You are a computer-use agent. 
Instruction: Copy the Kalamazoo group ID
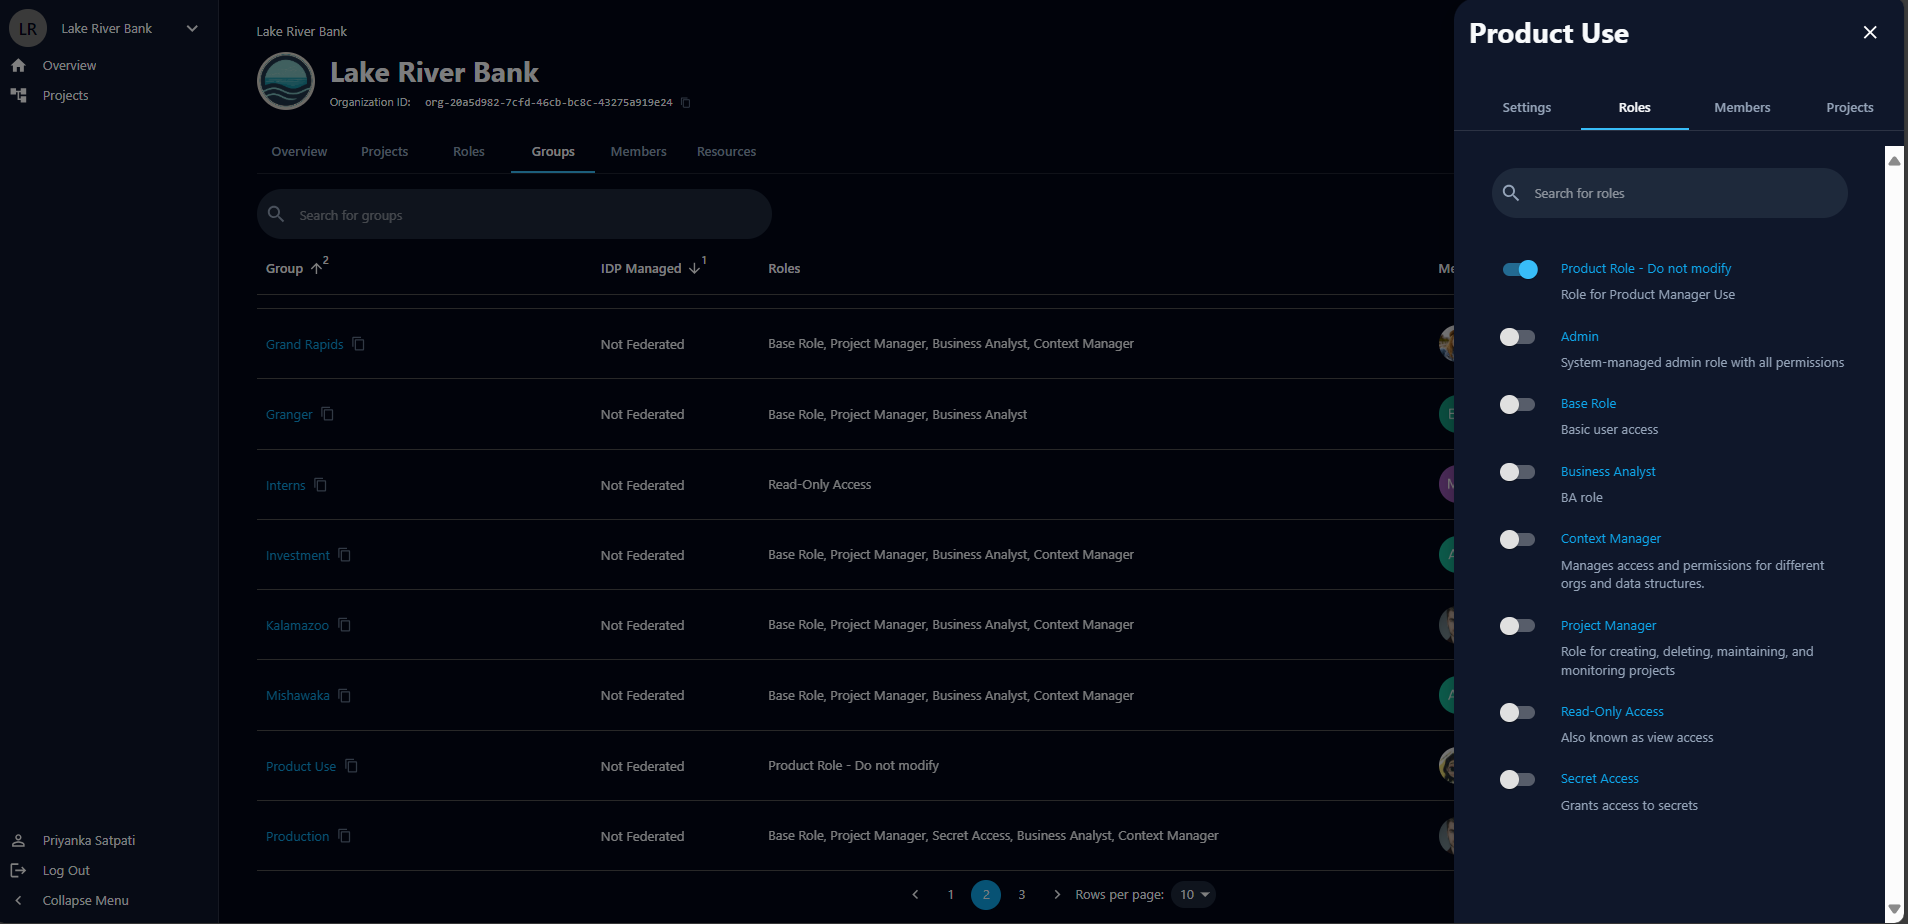[344, 625]
